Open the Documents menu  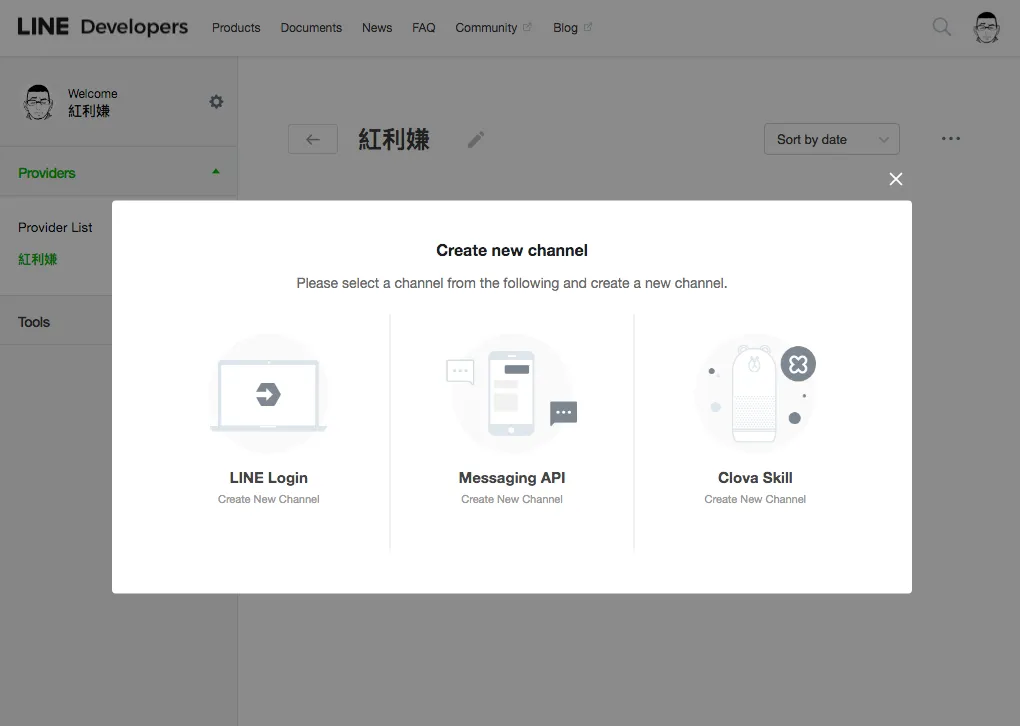pyautogui.click(x=311, y=28)
